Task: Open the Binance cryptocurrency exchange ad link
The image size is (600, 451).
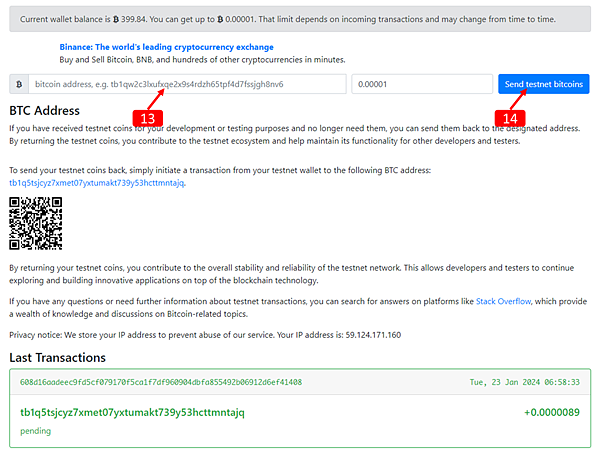Action: pos(166,47)
